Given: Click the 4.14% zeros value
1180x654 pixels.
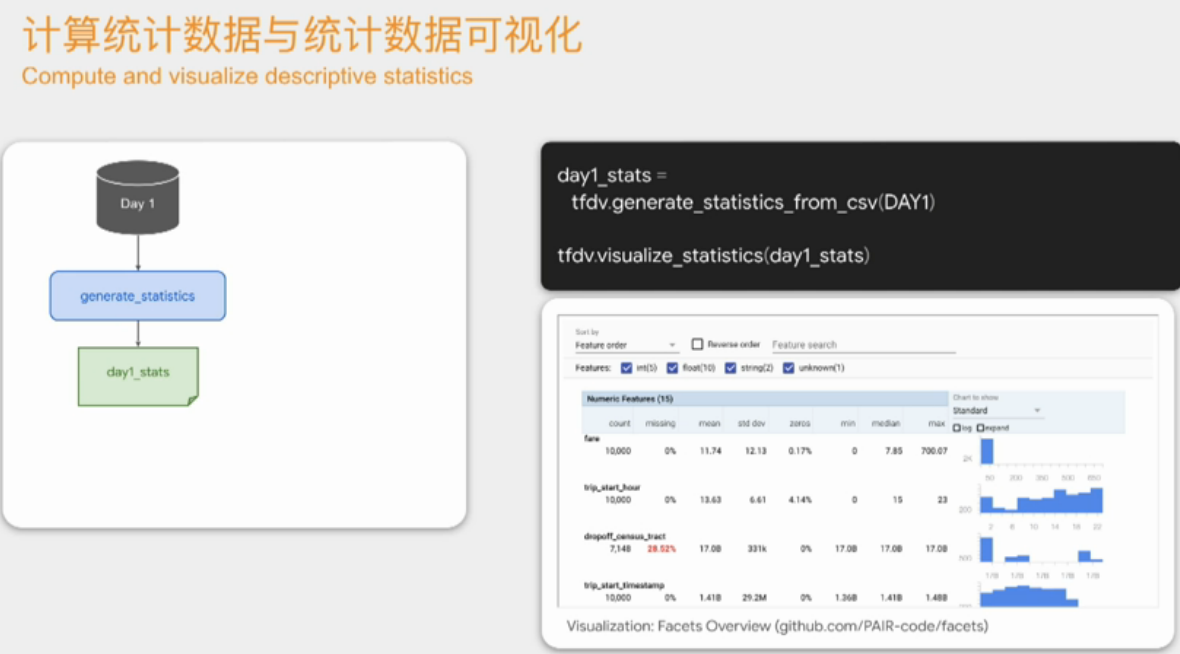Looking at the screenshot, I should coord(800,500).
